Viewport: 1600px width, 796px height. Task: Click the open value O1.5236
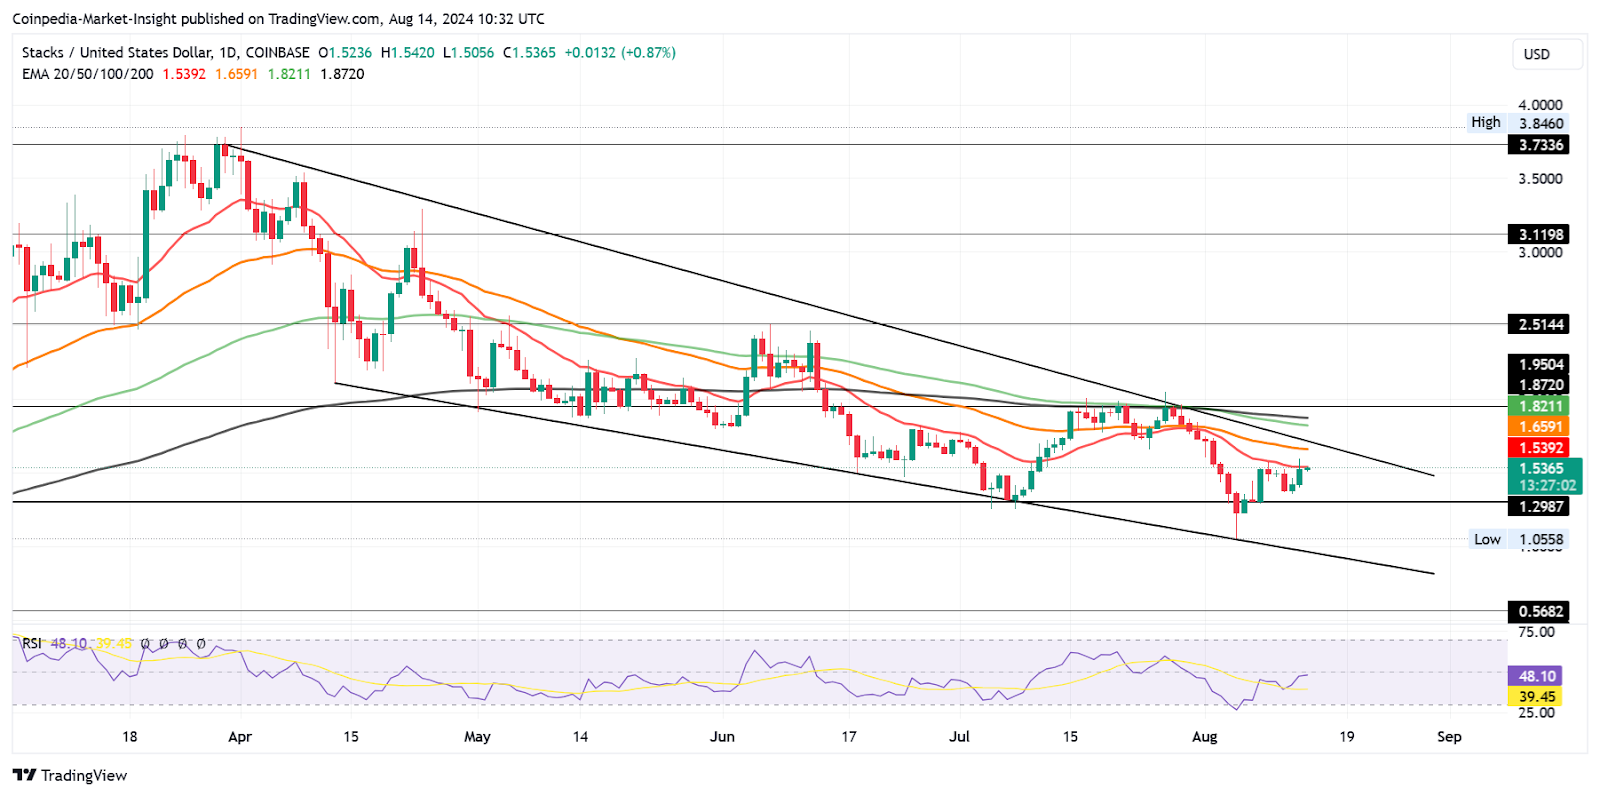click(345, 52)
